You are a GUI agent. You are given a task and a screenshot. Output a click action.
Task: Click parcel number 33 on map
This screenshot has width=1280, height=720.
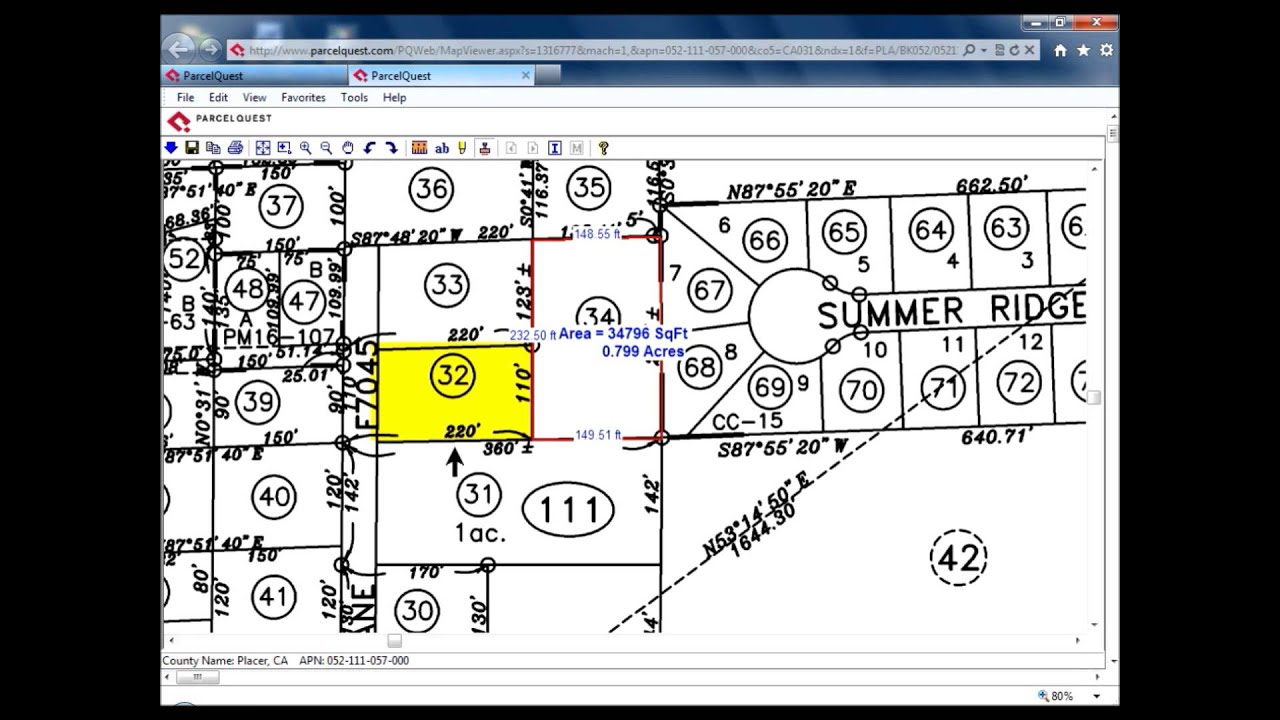coord(446,285)
